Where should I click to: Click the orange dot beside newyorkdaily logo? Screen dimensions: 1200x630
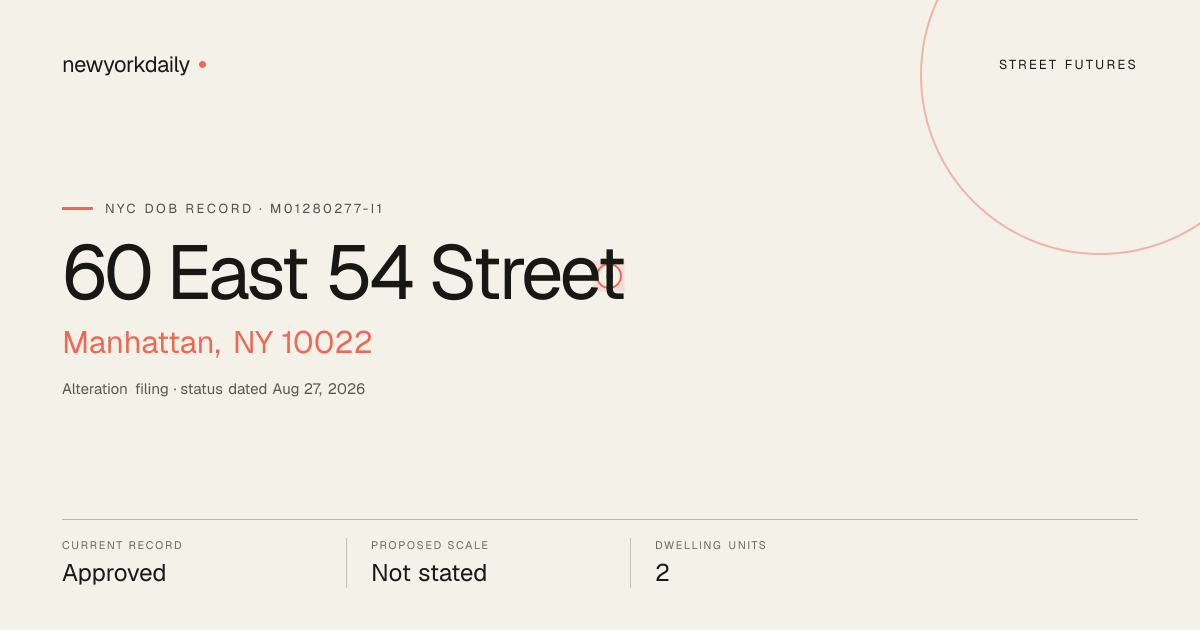click(x=202, y=65)
